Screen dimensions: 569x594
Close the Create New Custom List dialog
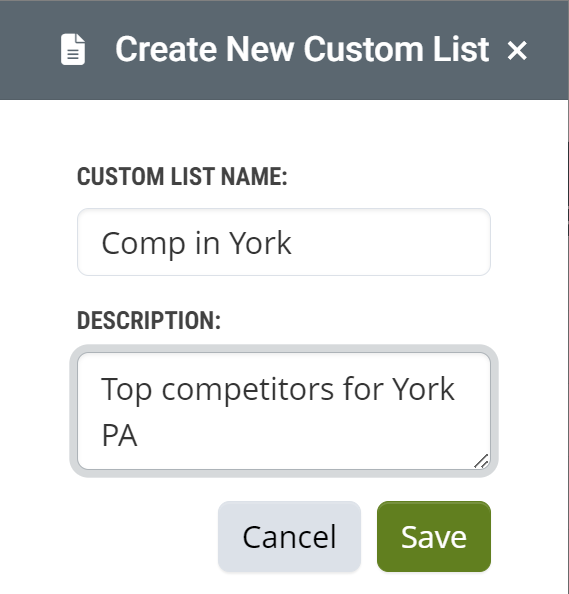517,50
